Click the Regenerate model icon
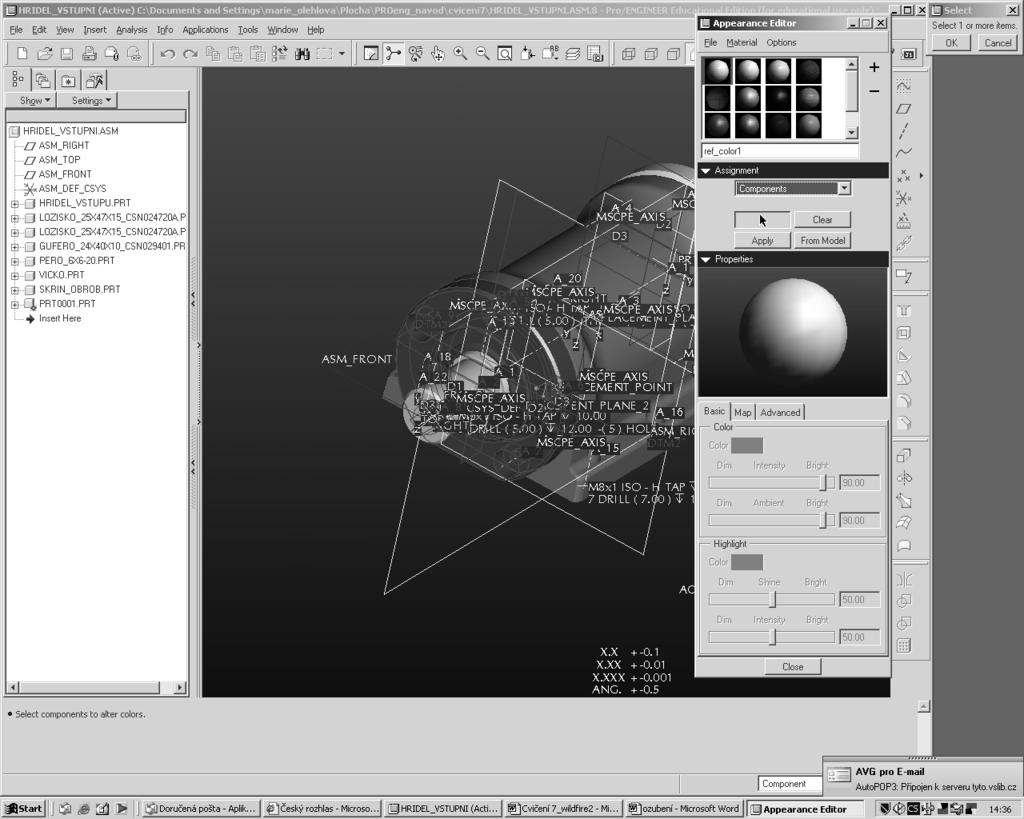Image resolution: width=1024 pixels, height=819 pixels. click(280, 54)
